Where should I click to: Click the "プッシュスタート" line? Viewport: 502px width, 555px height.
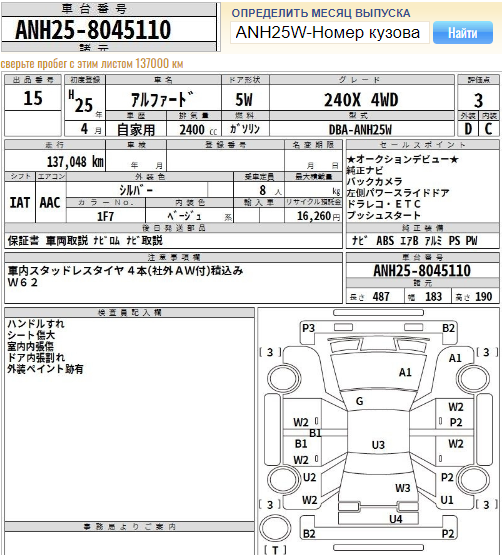384,215
